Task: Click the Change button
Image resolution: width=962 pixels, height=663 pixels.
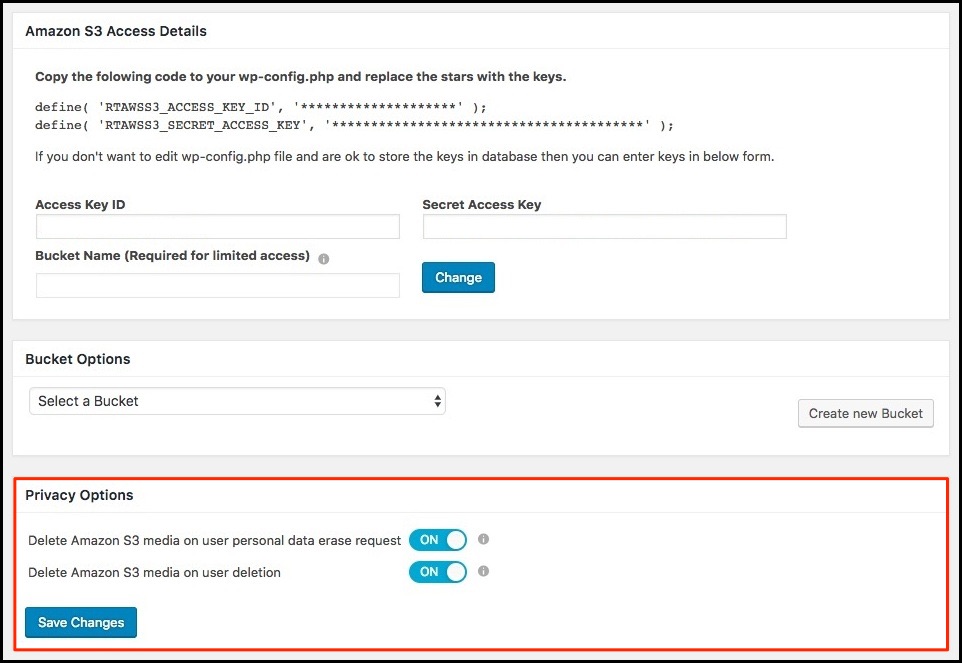Action: point(458,277)
